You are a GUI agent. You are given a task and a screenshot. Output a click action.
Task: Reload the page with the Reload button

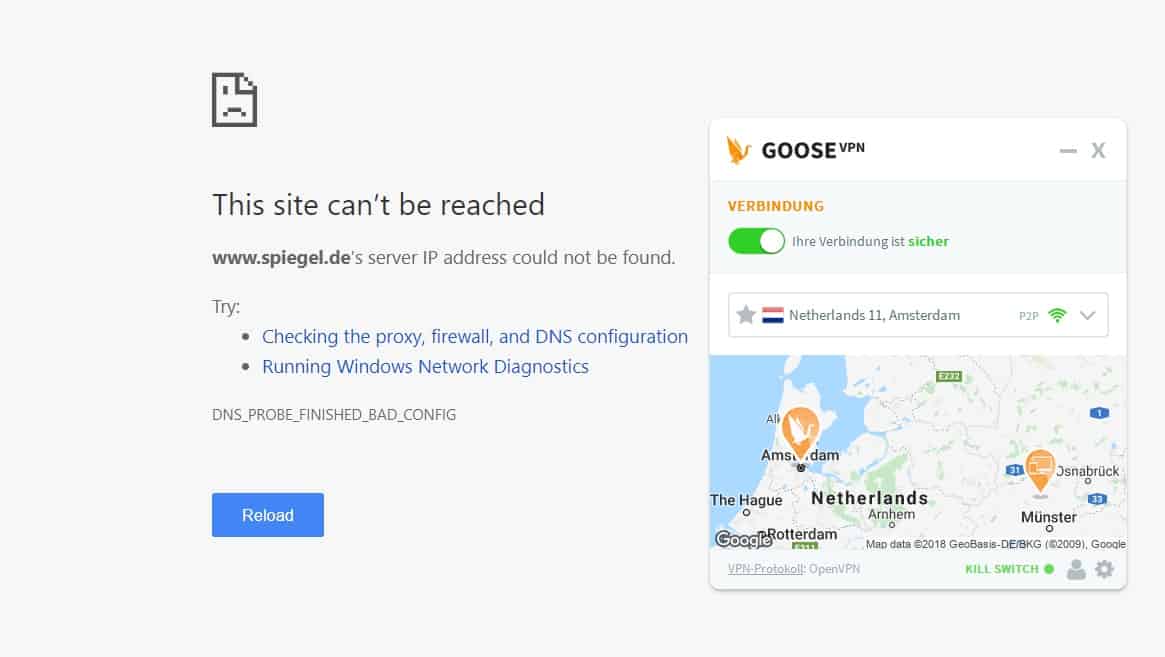pos(267,515)
